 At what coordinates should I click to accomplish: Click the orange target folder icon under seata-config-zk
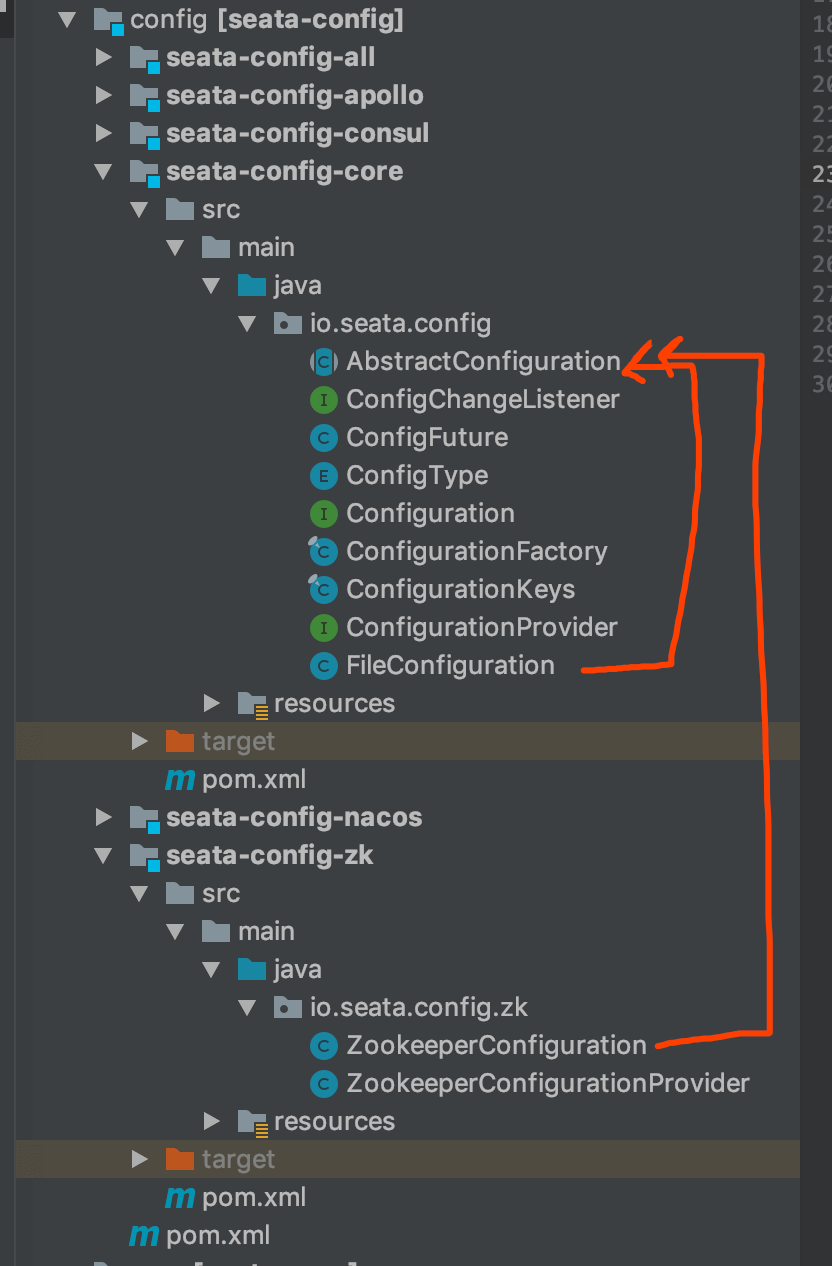pyautogui.click(x=179, y=1160)
